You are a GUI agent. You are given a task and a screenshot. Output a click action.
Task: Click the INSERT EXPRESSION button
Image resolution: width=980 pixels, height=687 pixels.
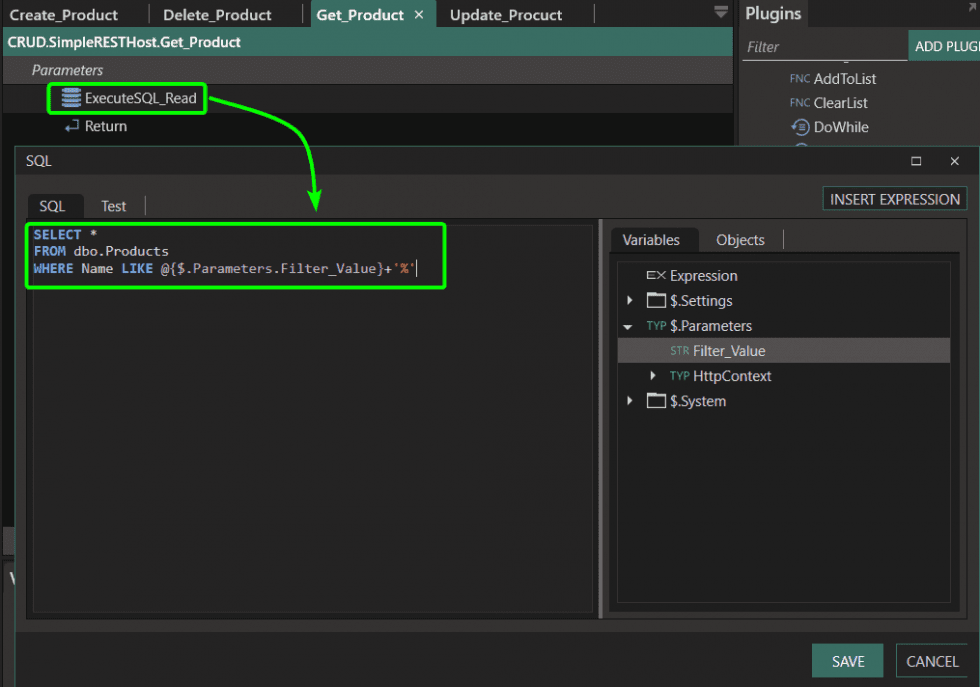click(894, 199)
